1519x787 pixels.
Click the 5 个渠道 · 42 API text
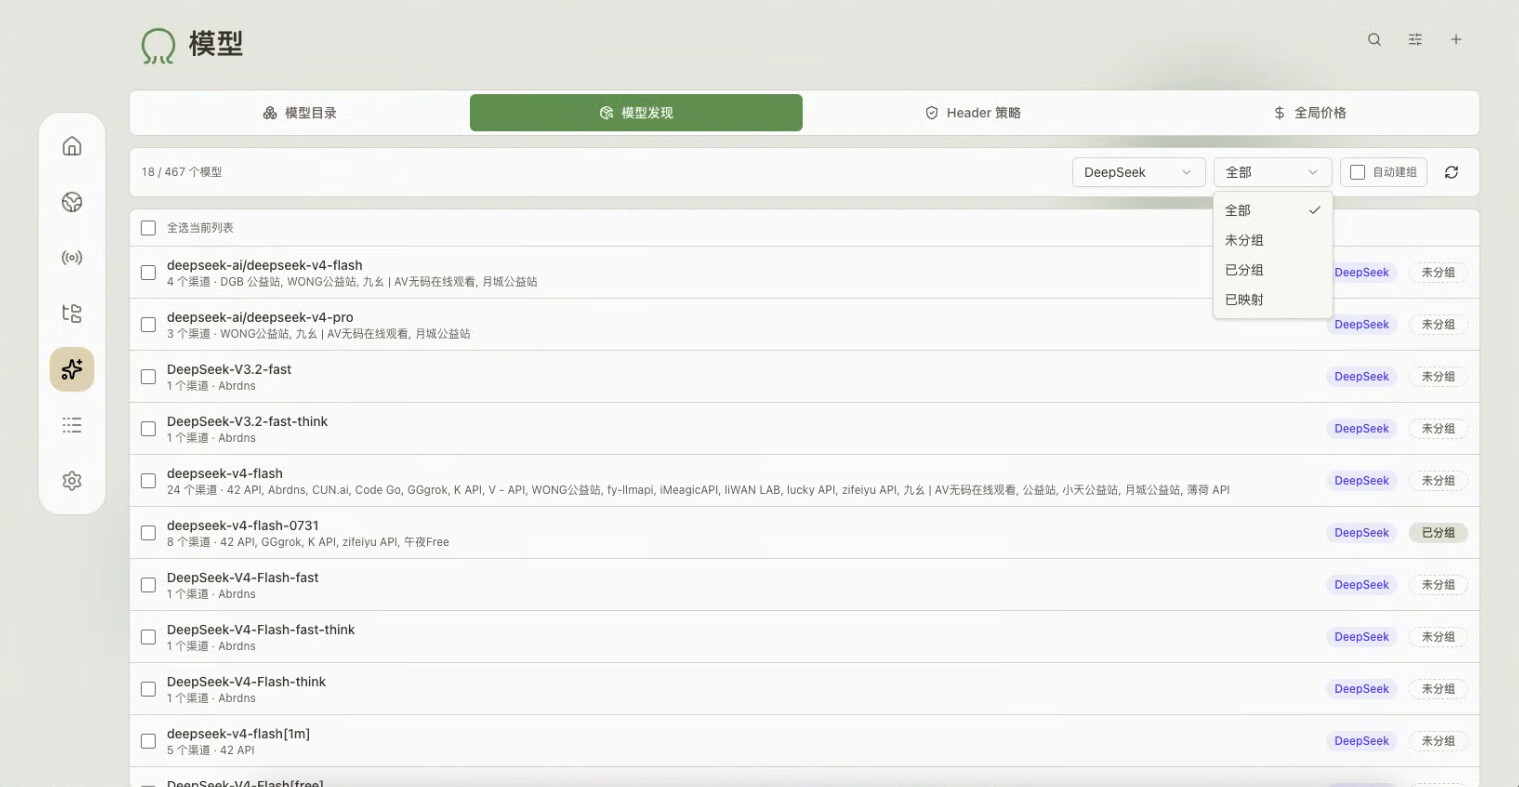(x=211, y=750)
